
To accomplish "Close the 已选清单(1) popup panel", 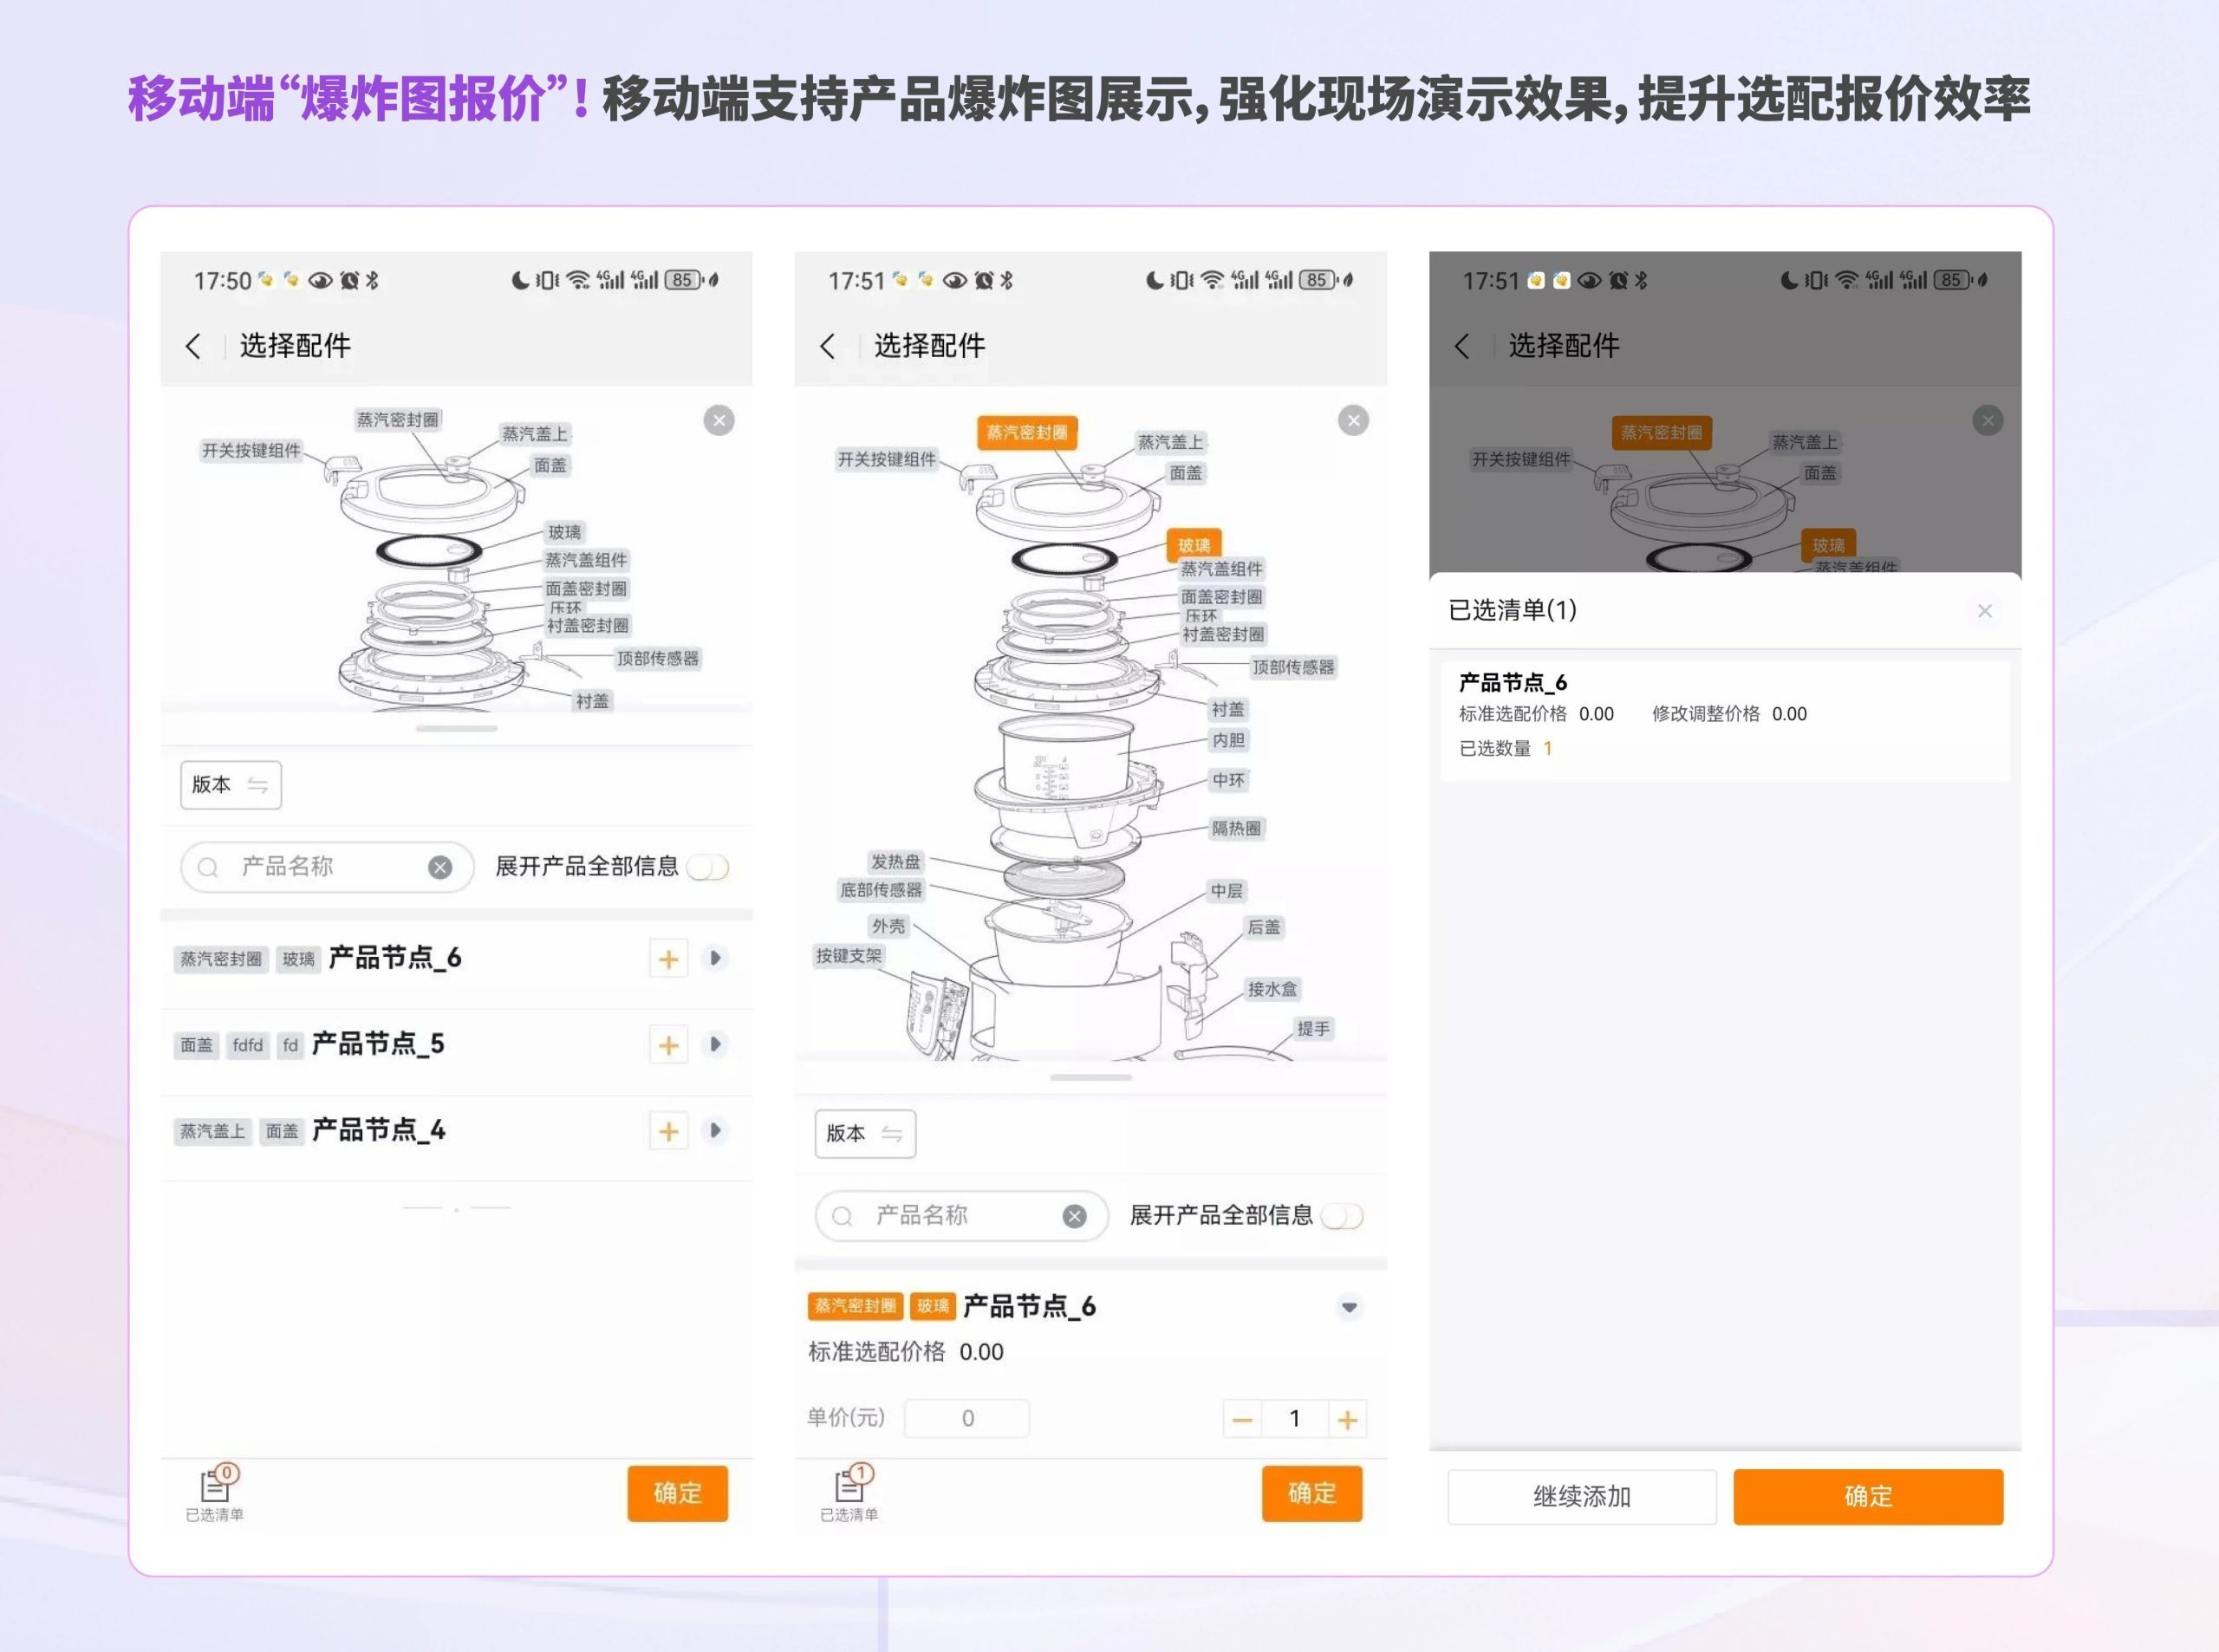I will 1984,610.
